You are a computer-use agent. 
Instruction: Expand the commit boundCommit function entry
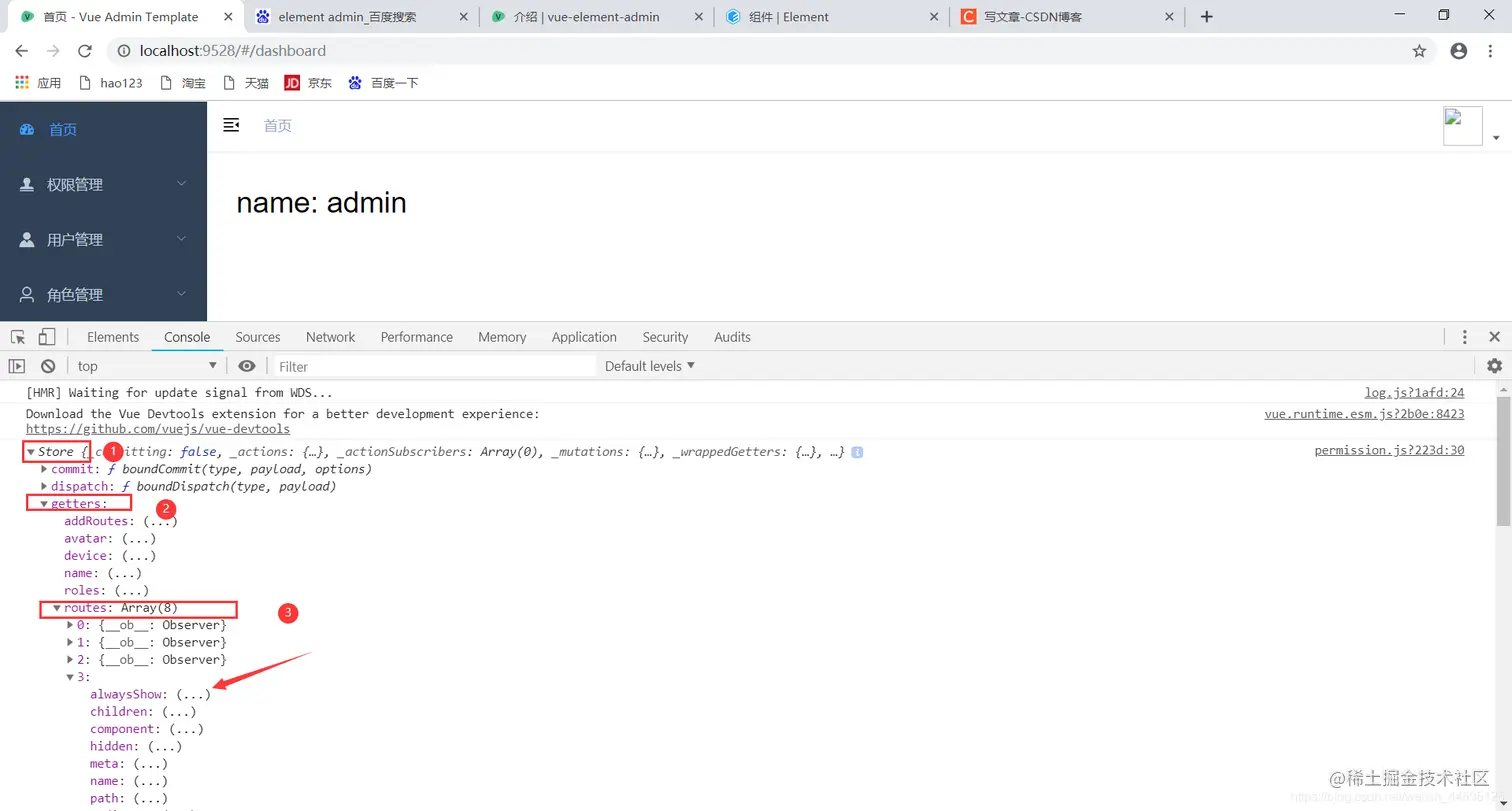pos(44,469)
